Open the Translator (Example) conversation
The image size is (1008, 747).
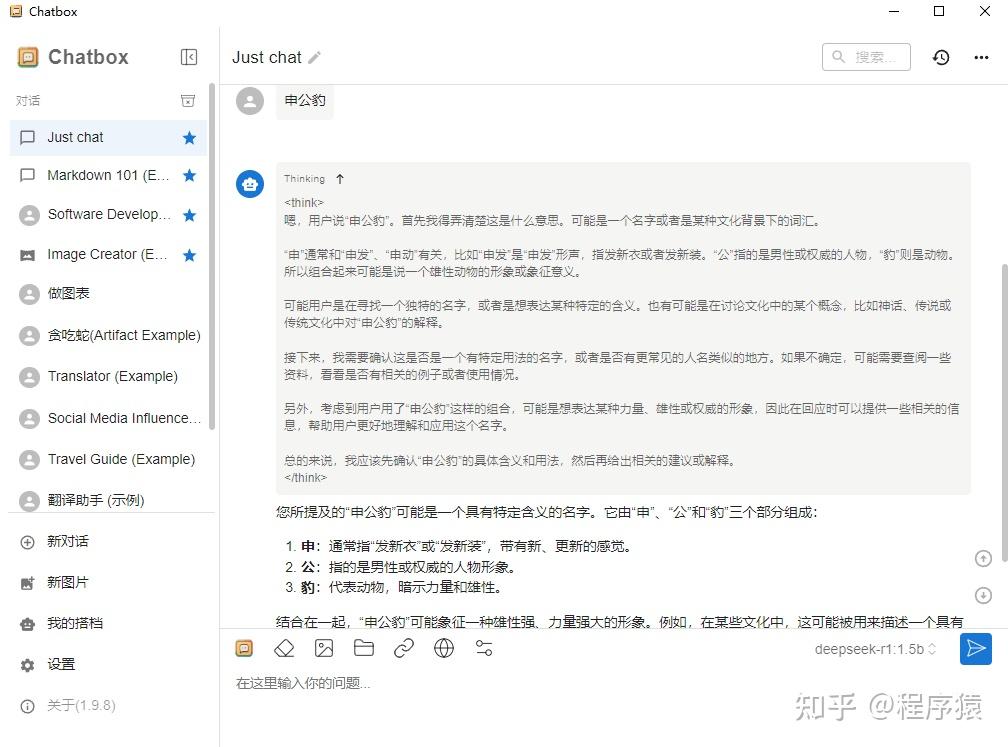[108, 377]
